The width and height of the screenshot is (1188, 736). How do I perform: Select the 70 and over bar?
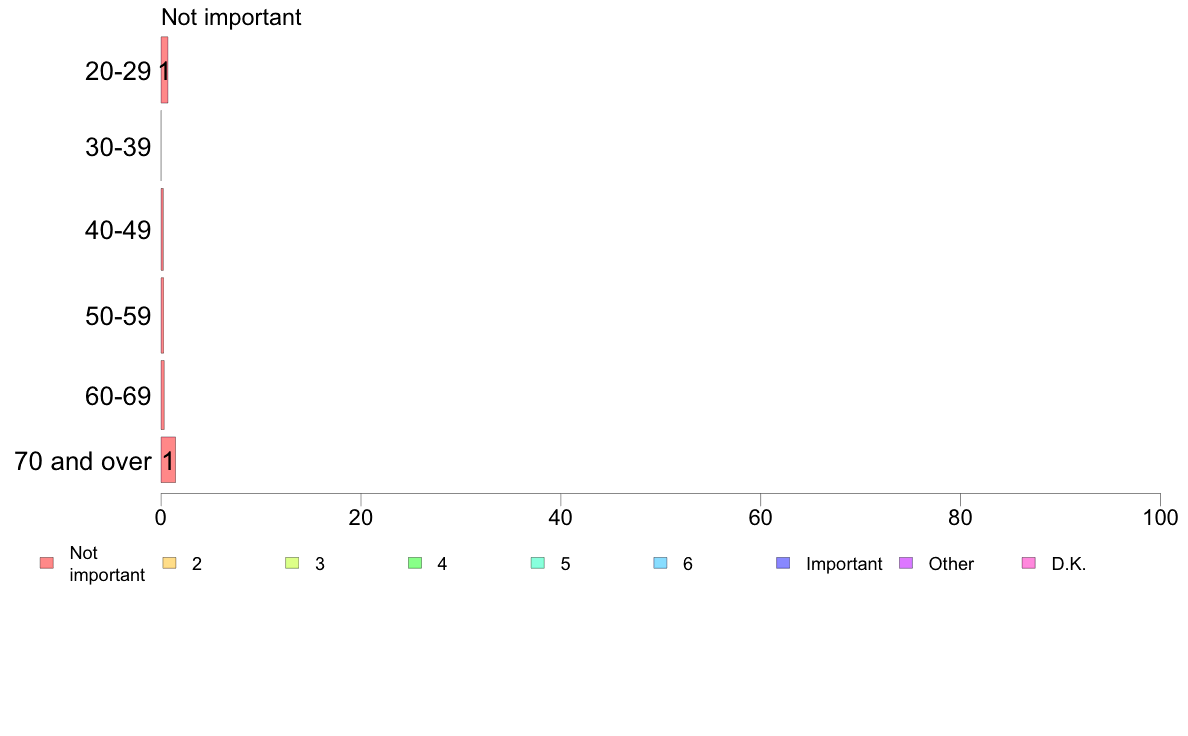(x=168, y=460)
